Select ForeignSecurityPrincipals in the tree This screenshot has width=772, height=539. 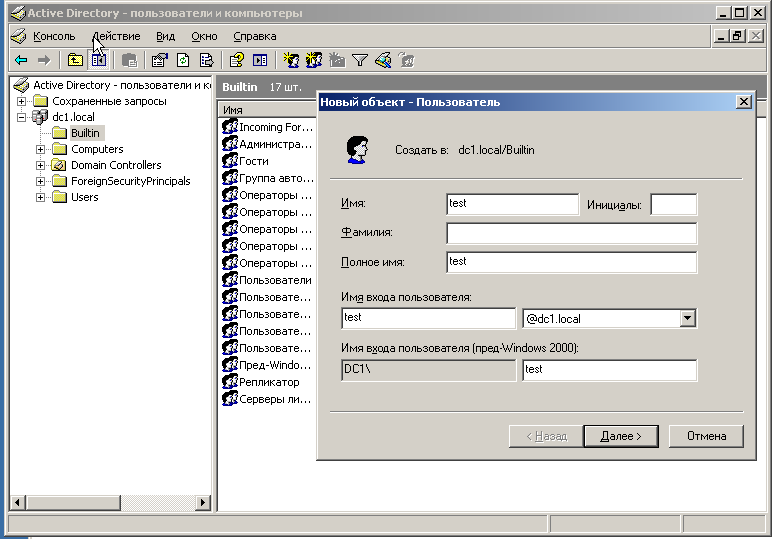point(130,181)
